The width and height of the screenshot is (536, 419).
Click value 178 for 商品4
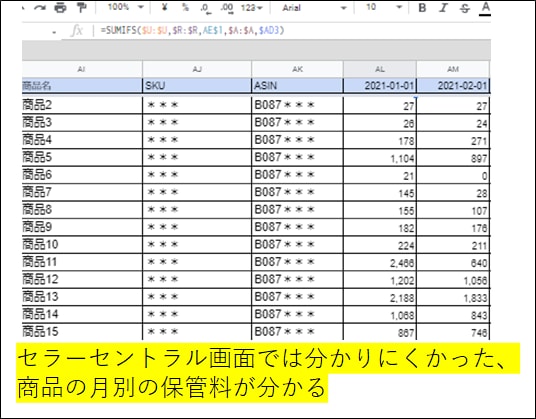point(380,140)
